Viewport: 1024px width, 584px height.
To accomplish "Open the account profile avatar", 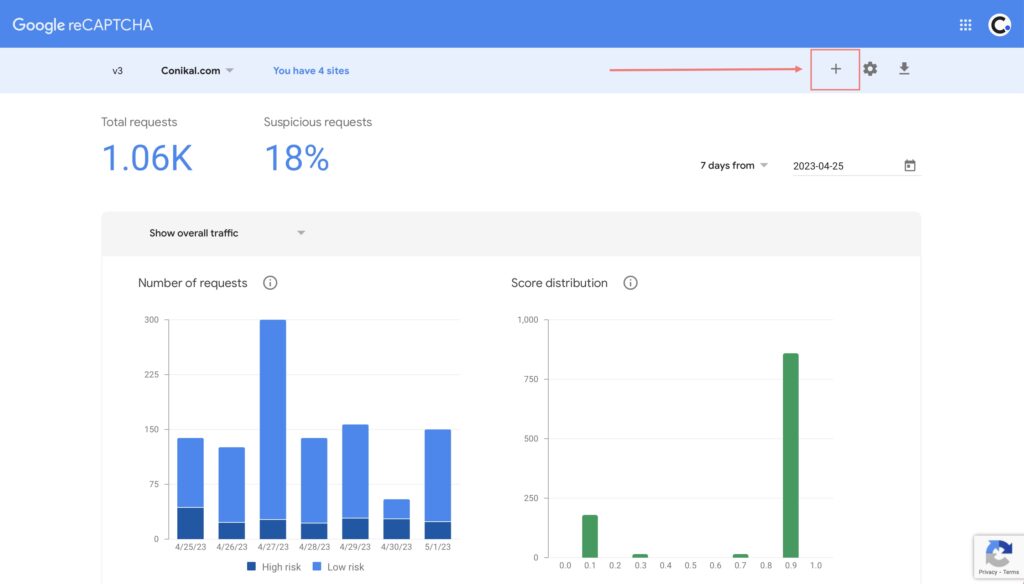I will point(999,25).
